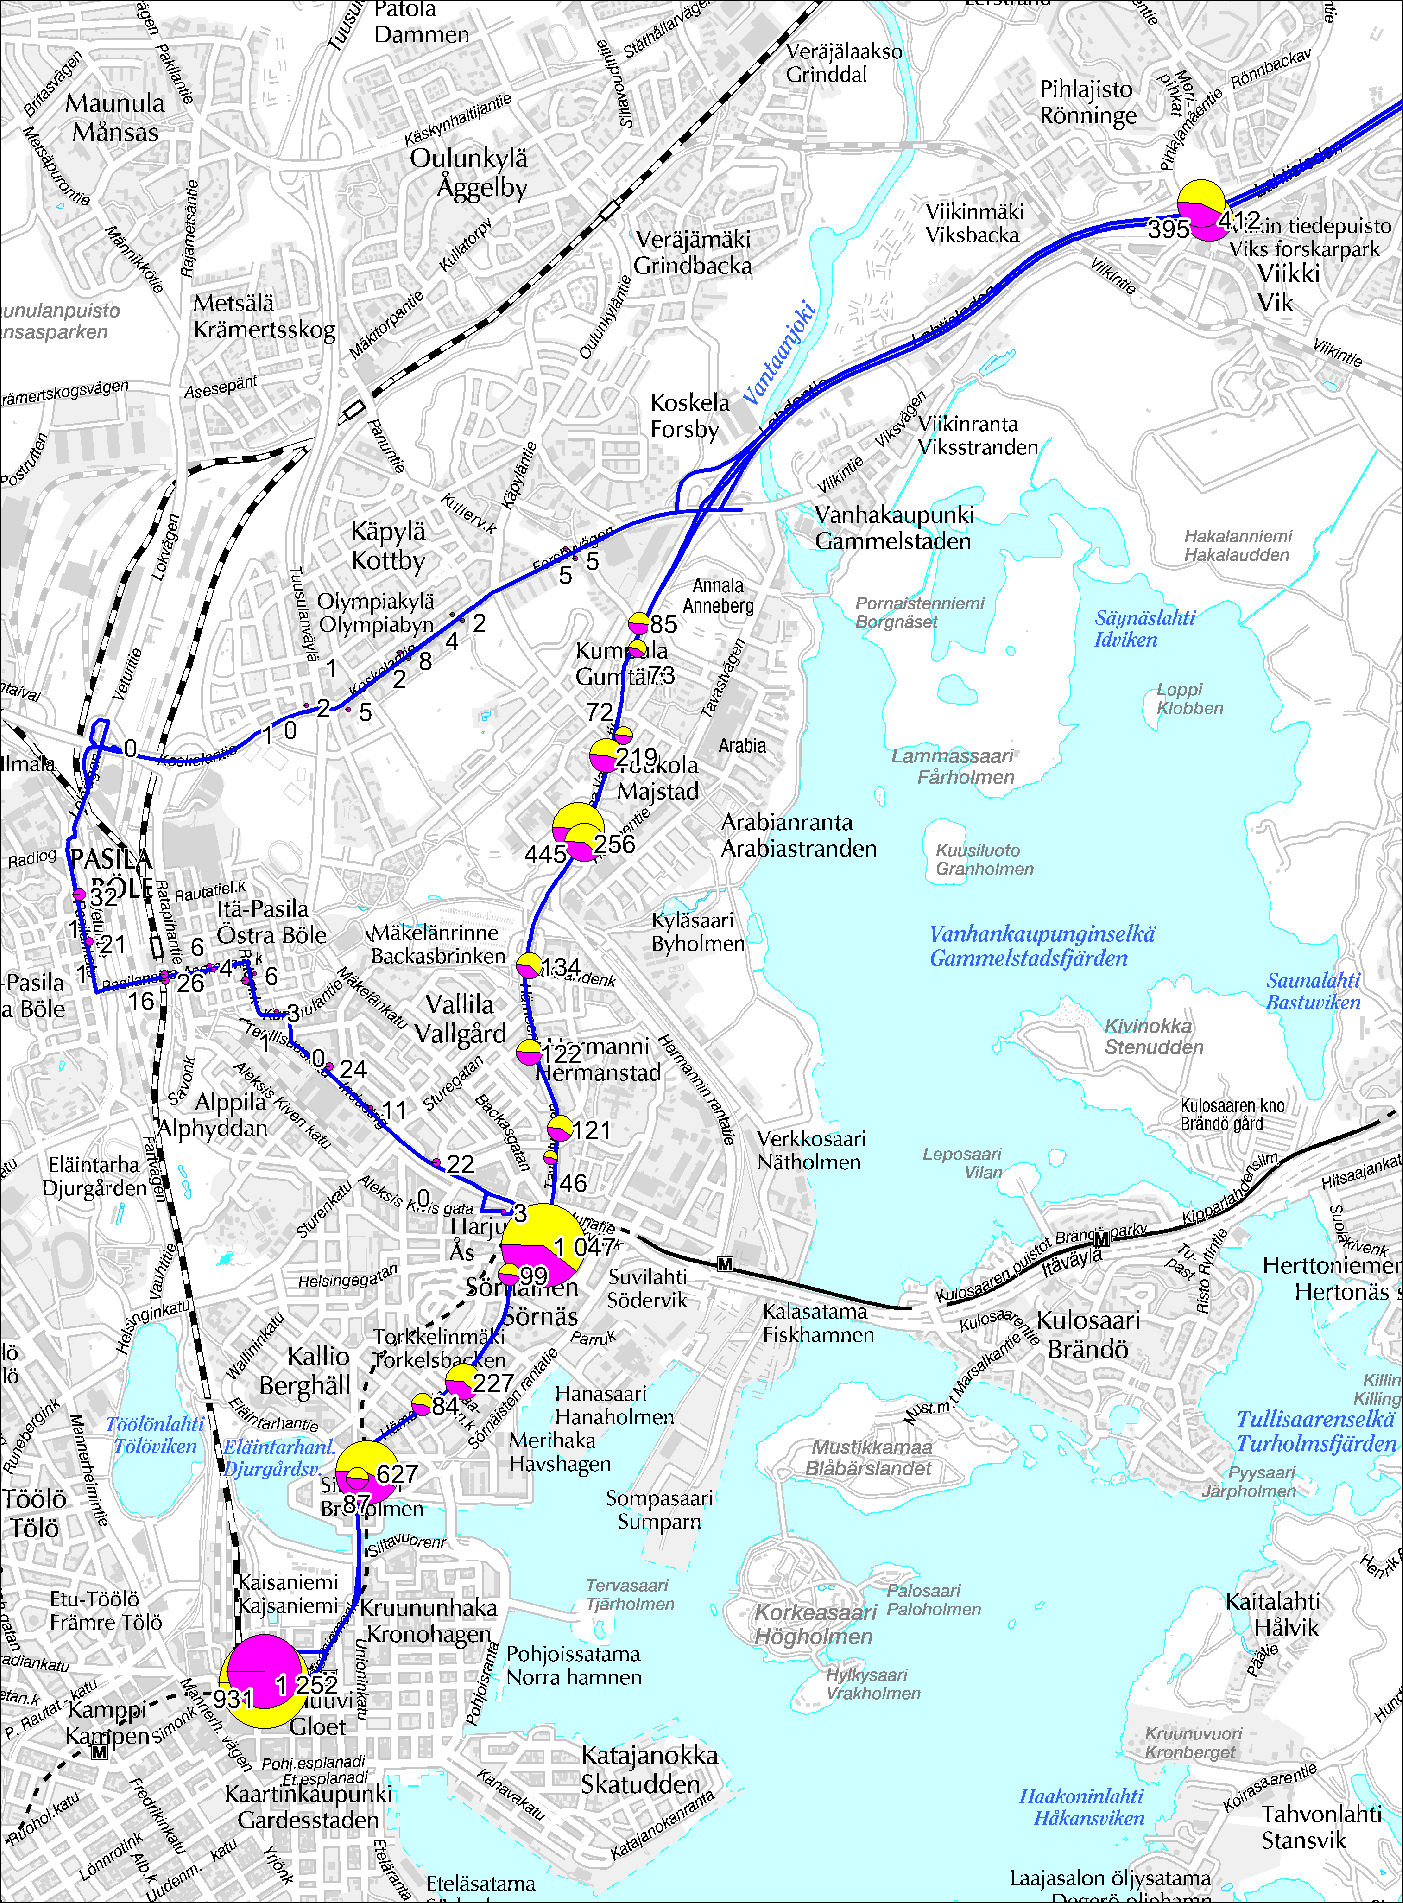
Task: Click the Vanhankaupunginselkä Gammelstadsfjärden water label
Action: pyautogui.click(x=1042, y=946)
